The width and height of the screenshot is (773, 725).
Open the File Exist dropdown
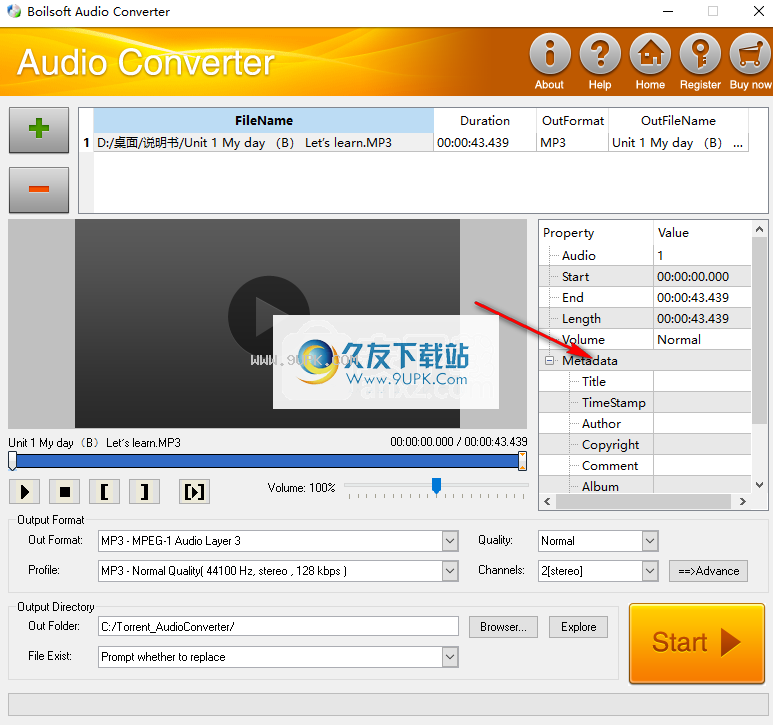(450, 657)
